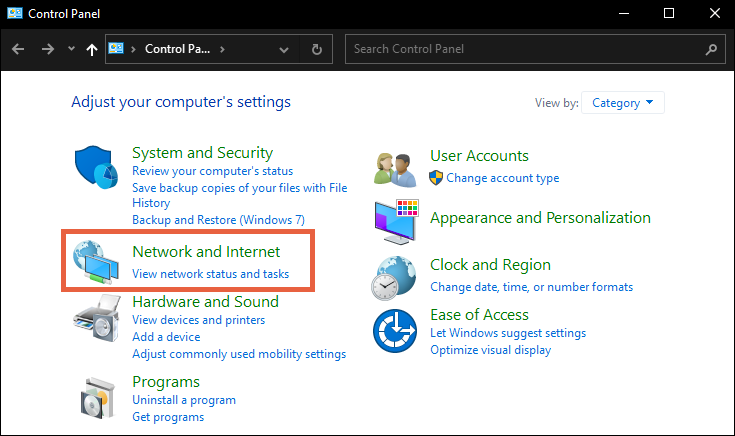Viewport: 735px width, 436px height.
Task: Click the Back navigation arrow
Action: 18,49
